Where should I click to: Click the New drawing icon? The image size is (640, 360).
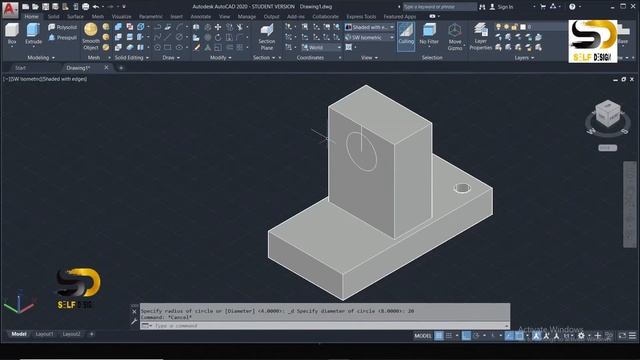[25, 7]
